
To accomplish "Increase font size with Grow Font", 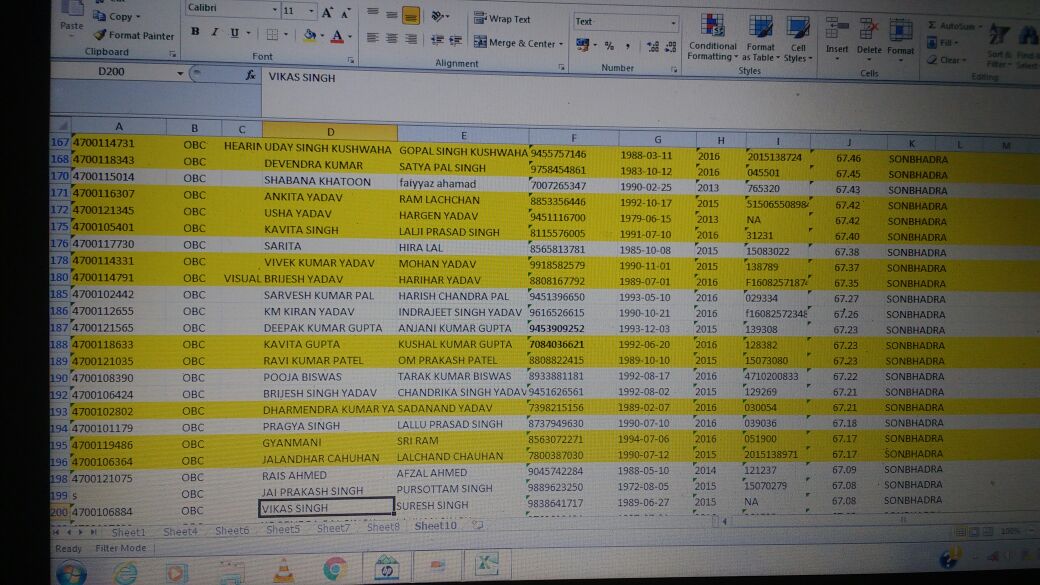I will pyautogui.click(x=327, y=12).
